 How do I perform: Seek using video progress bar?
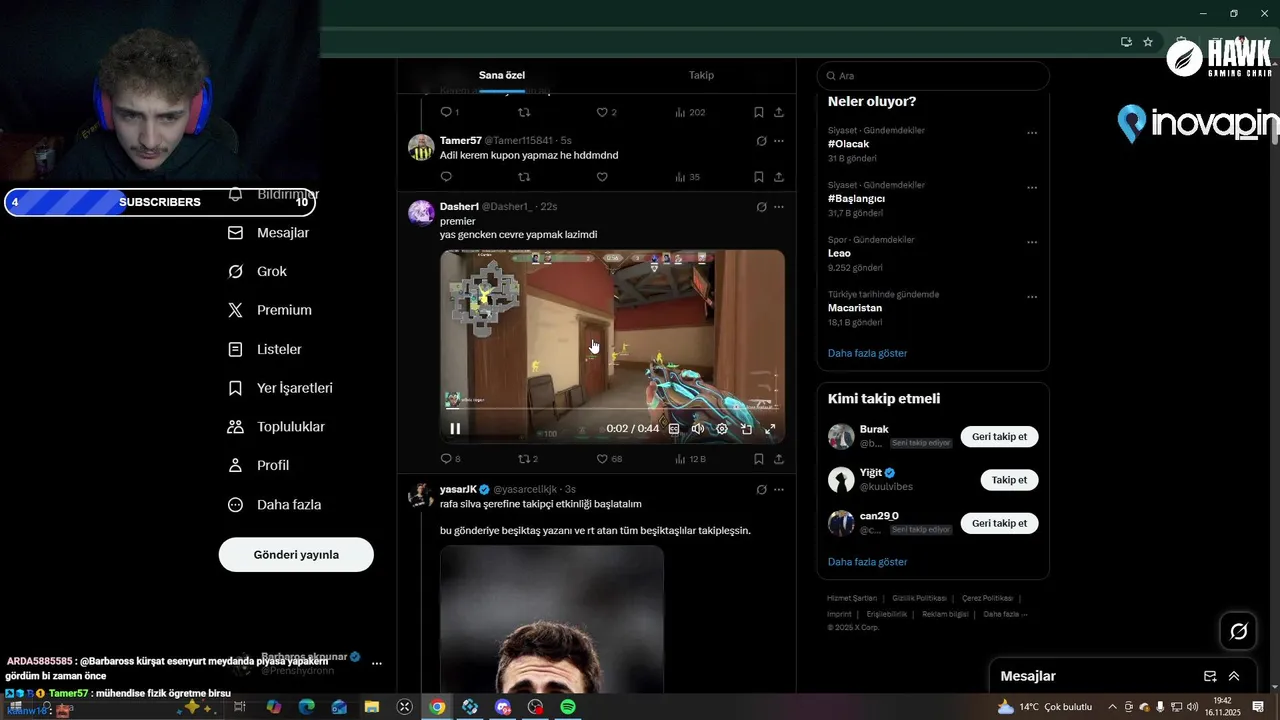tap(612, 409)
